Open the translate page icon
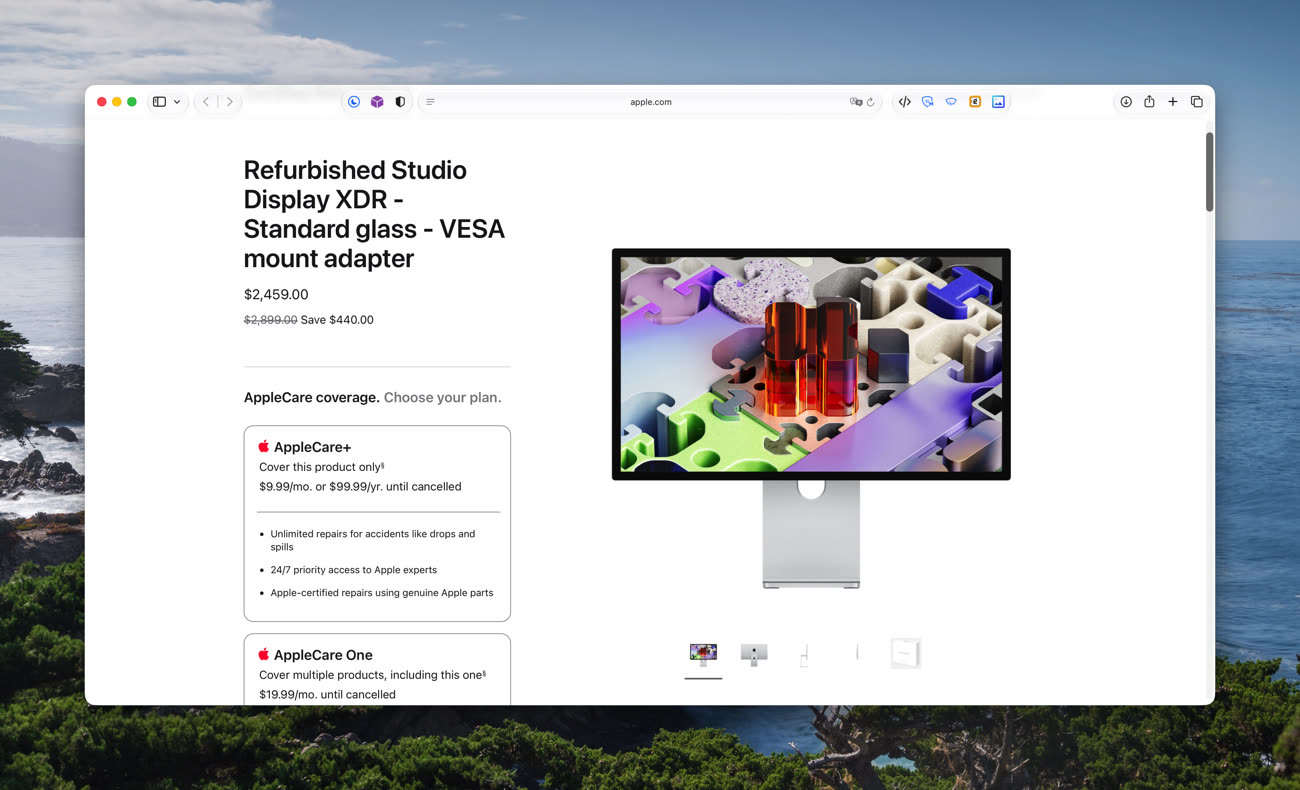 click(x=855, y=102)
